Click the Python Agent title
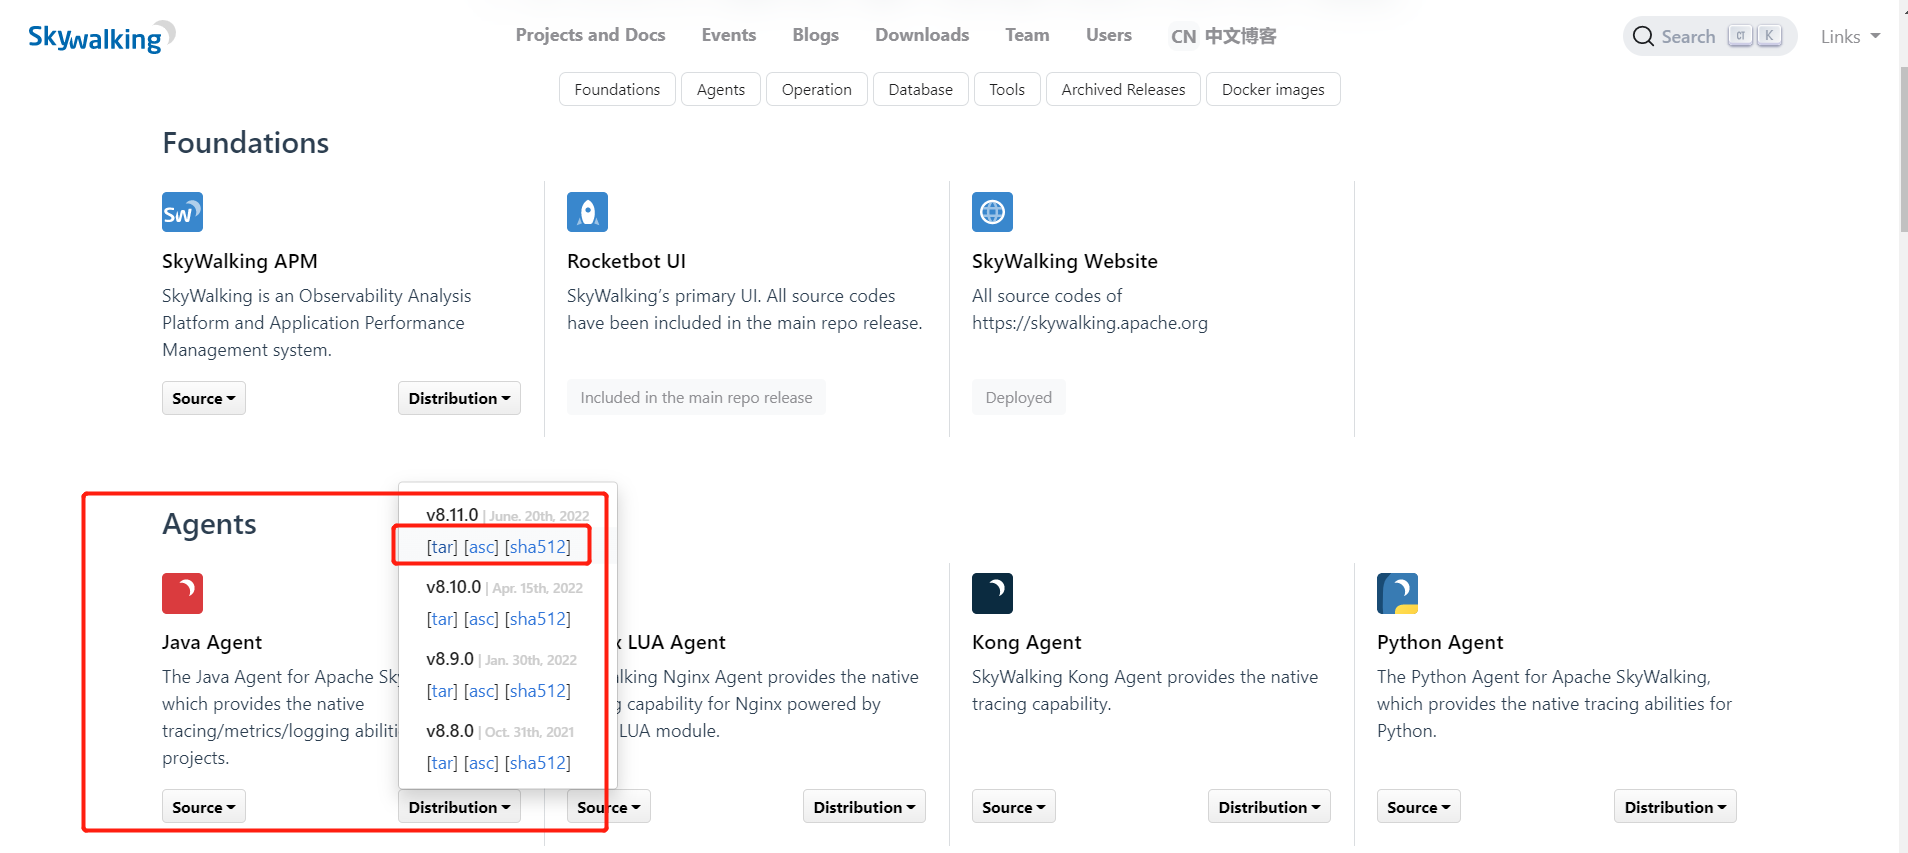The width and height of the screenshot is (1908, 853). click(x=1440, y=642)
